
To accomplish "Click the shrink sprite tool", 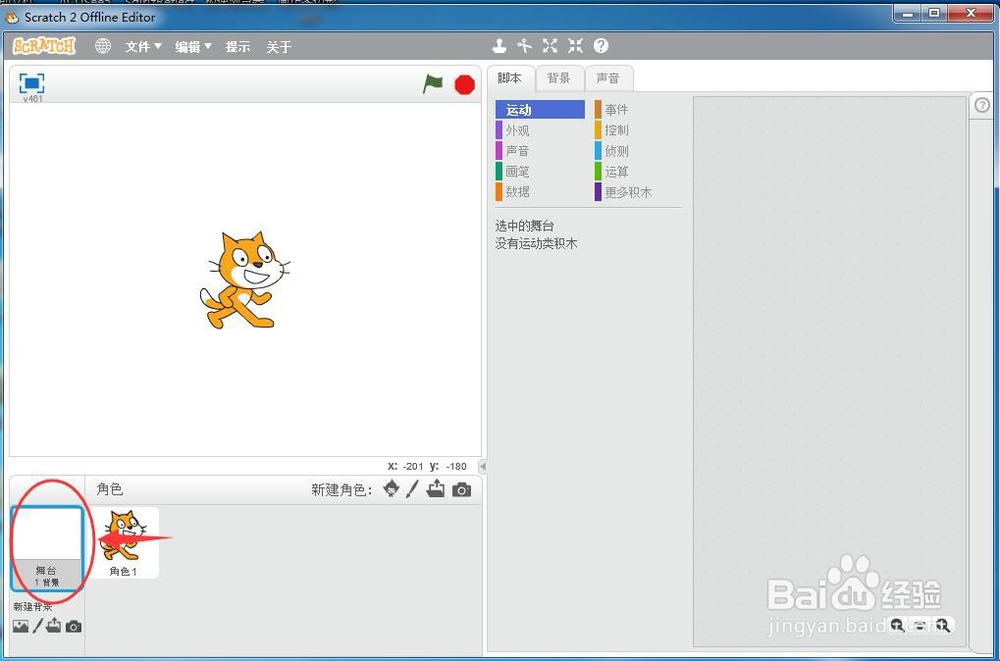I will tap(574, 45).
